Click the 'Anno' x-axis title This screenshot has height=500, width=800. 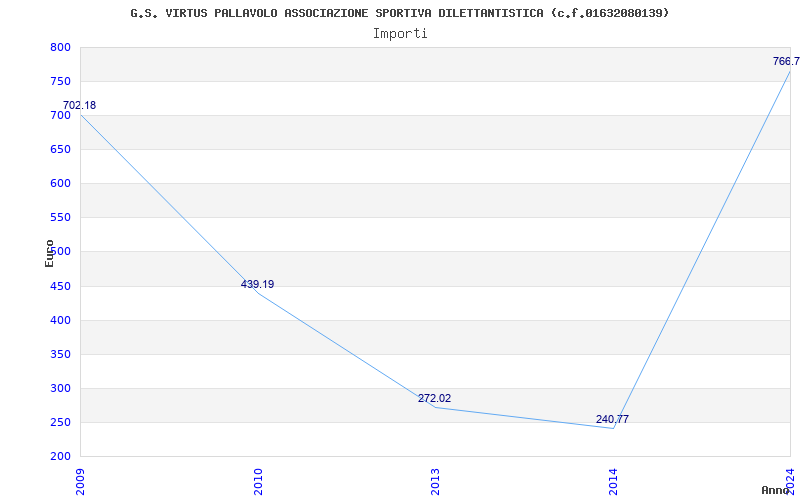[776, 490]
